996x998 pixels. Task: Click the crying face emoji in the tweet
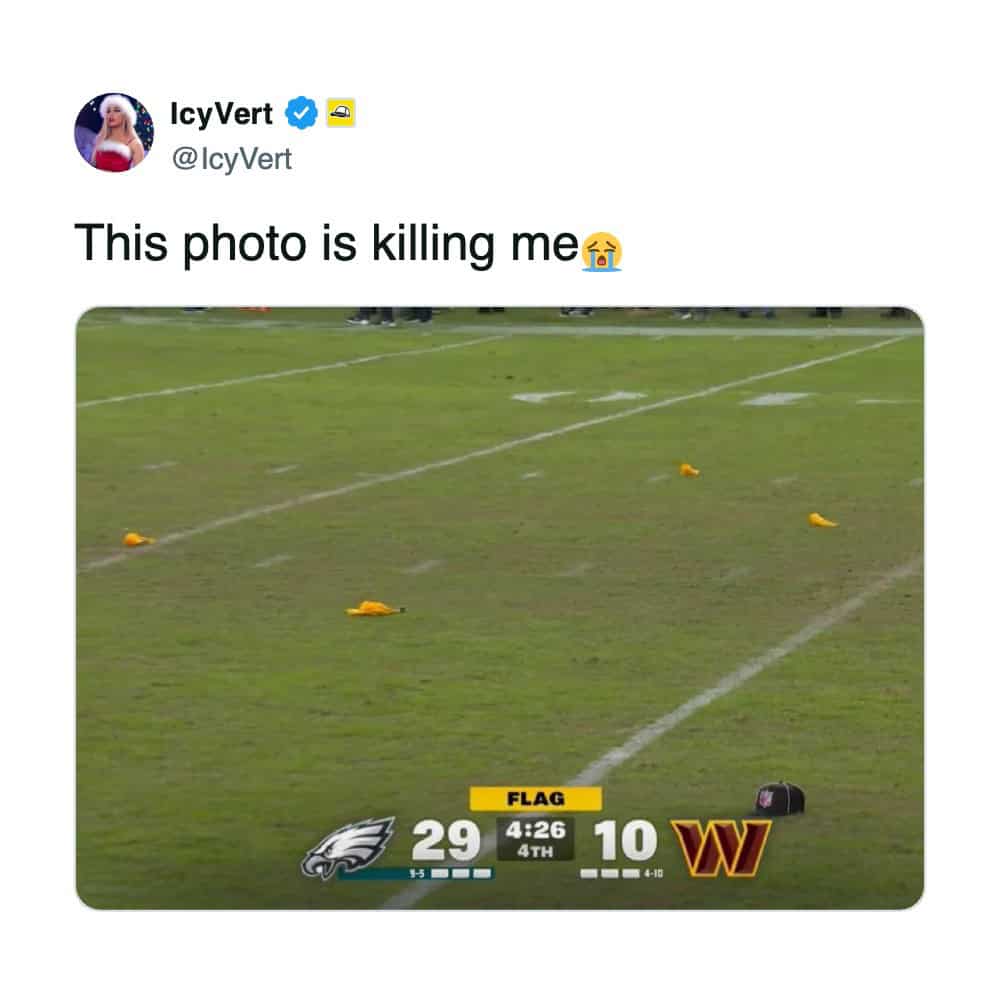pos(602,251)
